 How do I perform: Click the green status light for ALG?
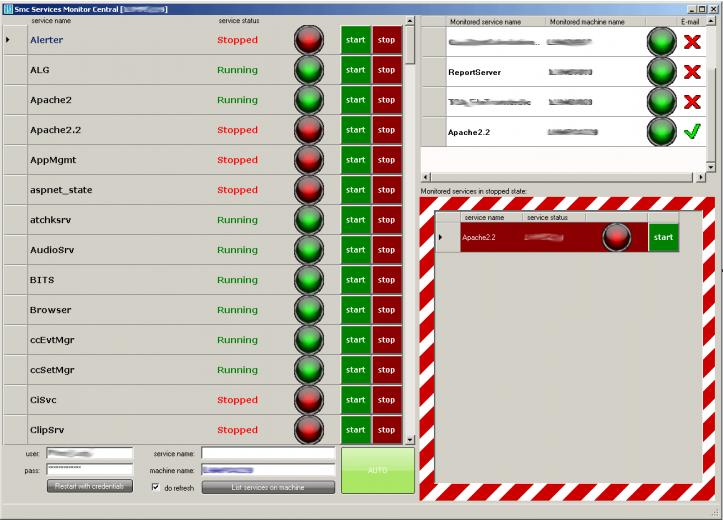pos(309,71)
